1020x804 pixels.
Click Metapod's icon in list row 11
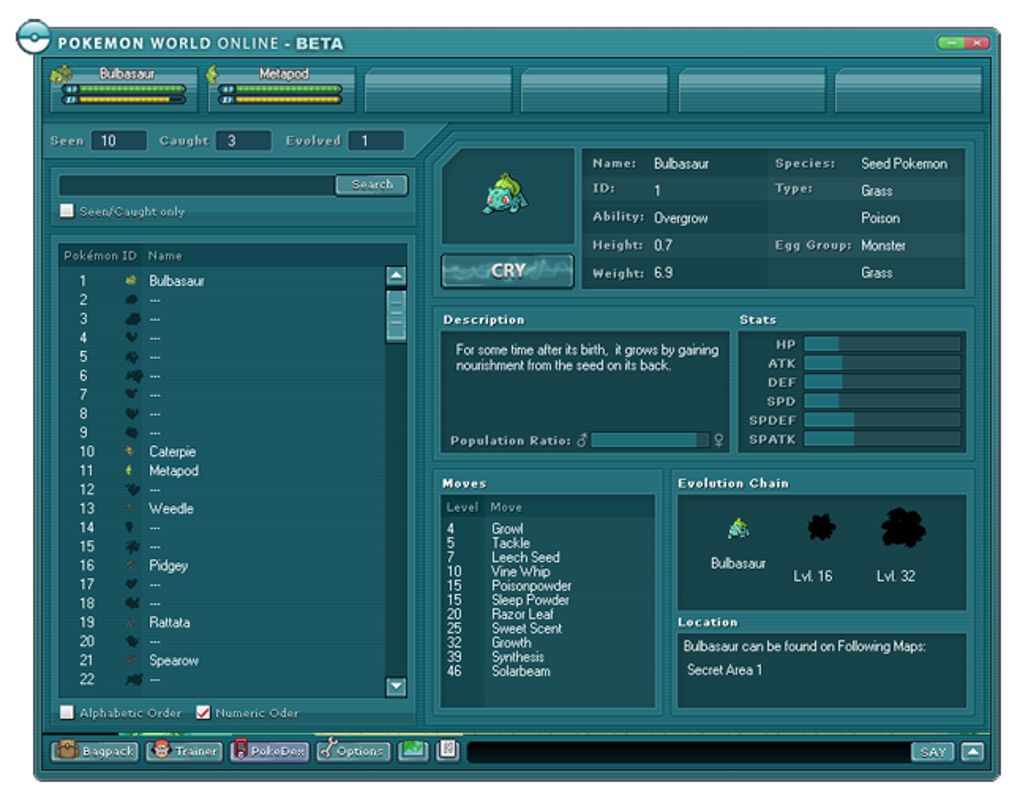129,470
